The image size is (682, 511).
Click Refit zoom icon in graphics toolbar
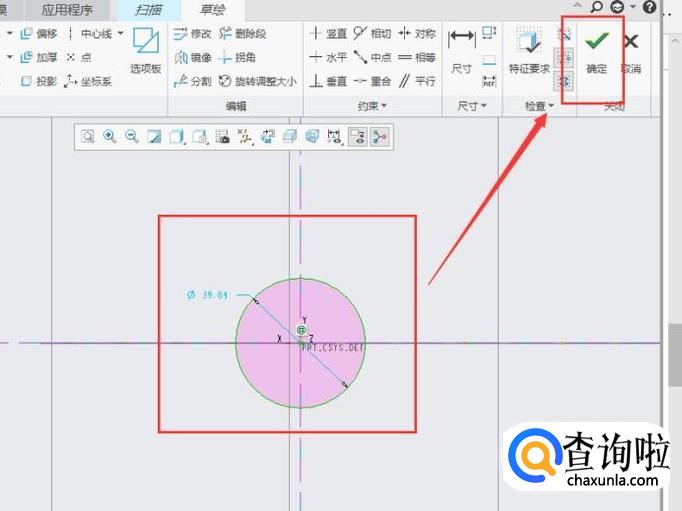(87, 137)
